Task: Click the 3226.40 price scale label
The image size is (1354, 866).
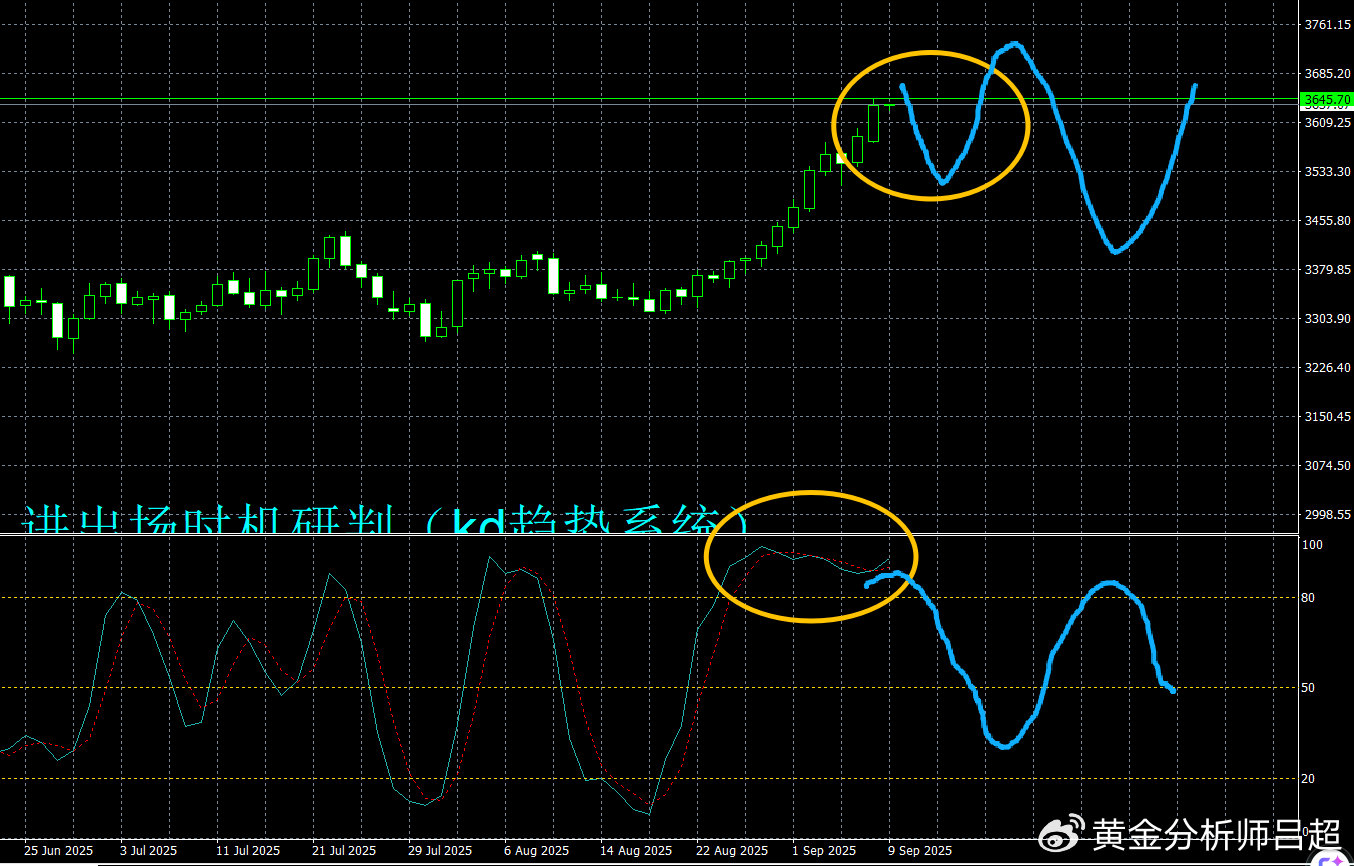Action: (1328, 368)
